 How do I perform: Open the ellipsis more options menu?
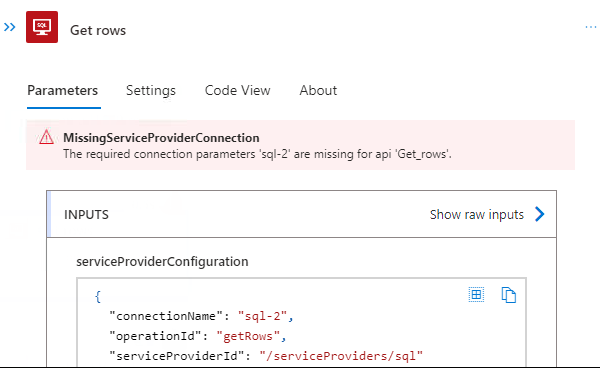pyautogui.click(x=590, y=27)
